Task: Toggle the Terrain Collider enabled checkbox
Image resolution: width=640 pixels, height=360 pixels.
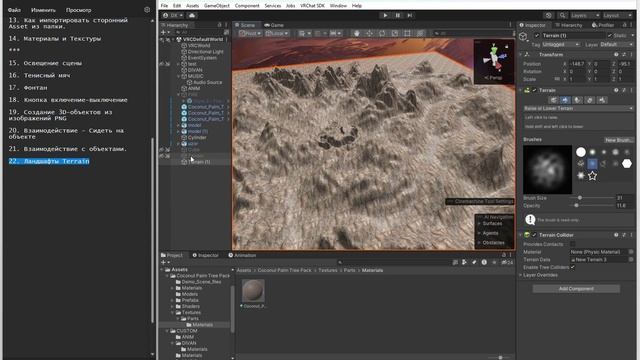Action: pyautogui.click(x=534, y=235)
